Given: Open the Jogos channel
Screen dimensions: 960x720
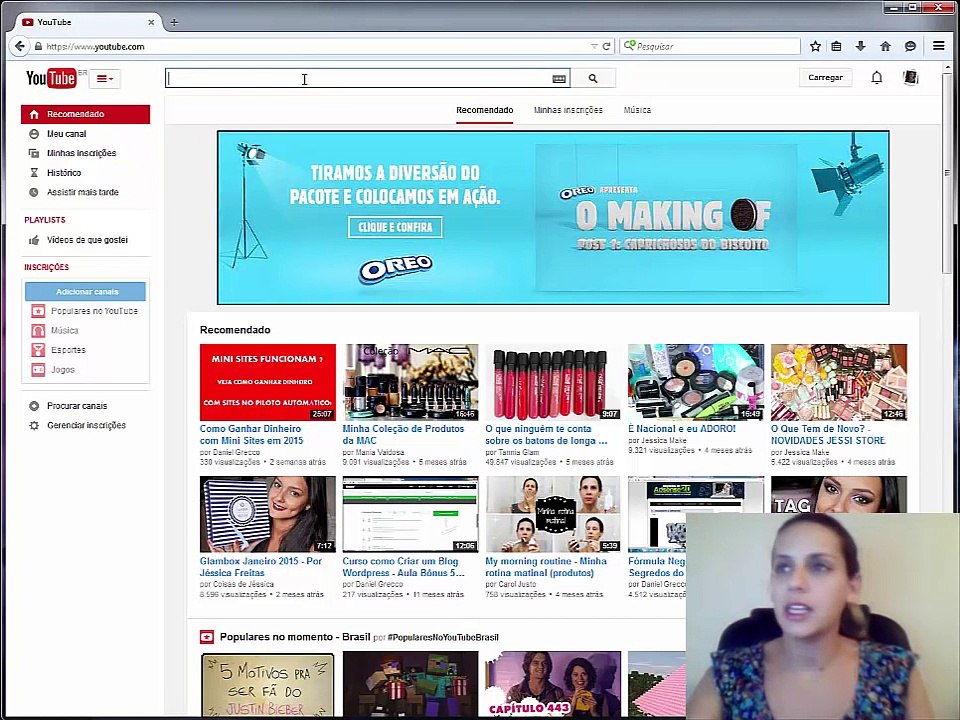Looking at the screenshot, I should click(x=62, y=370).
